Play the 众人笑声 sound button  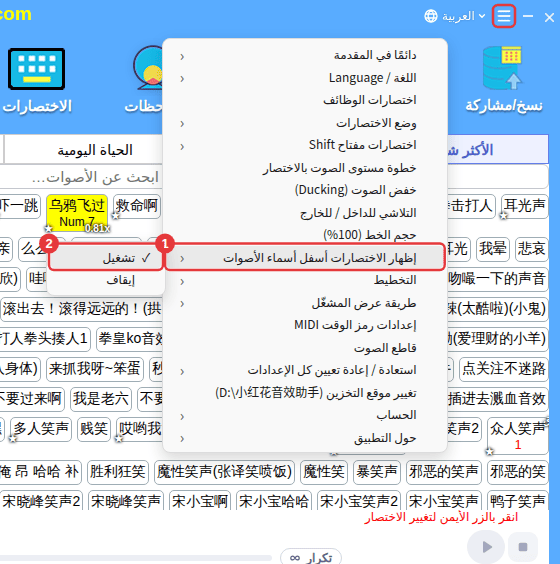518,435
